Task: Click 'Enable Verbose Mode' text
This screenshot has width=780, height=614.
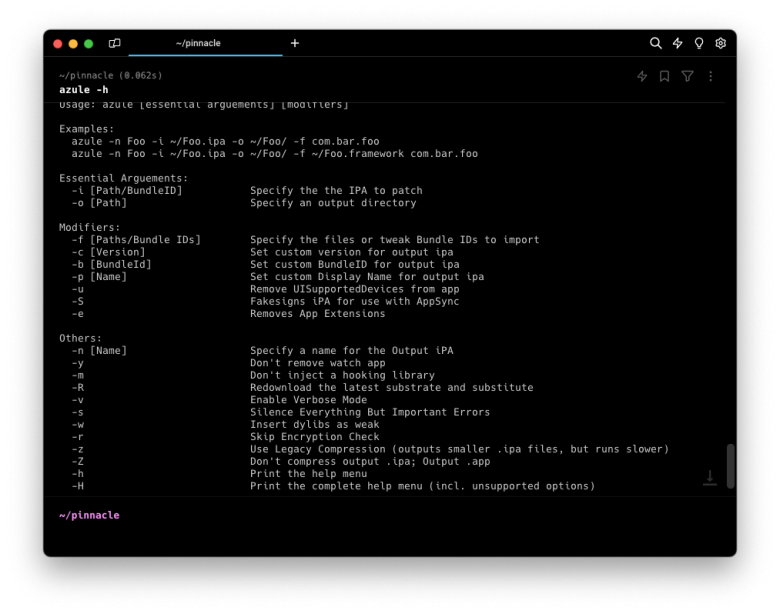Action: coord(308,400)
